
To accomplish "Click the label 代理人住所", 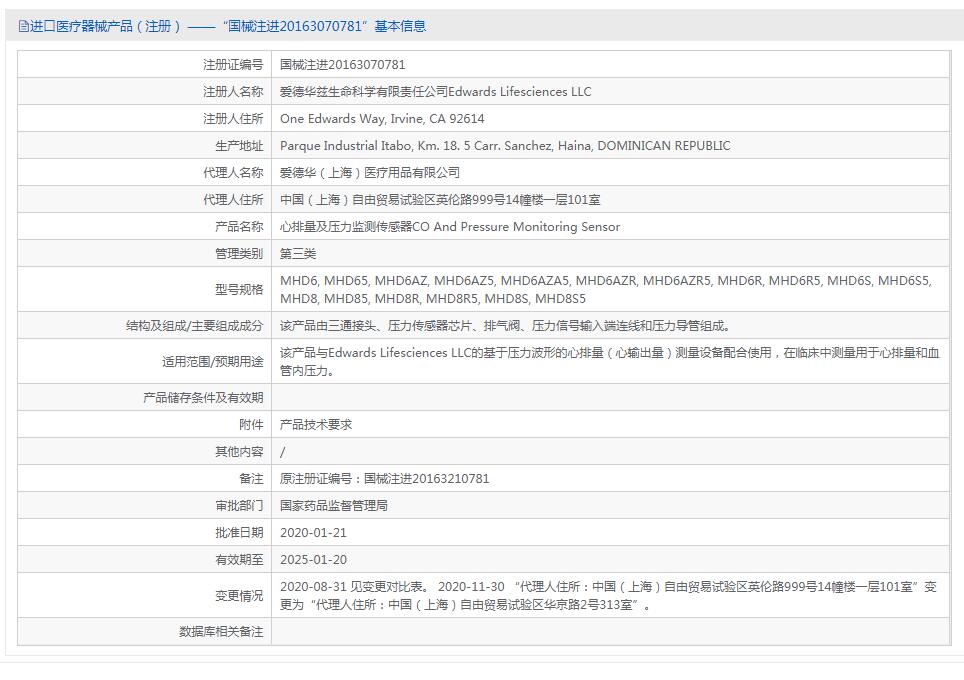I will tap(233, 200).
